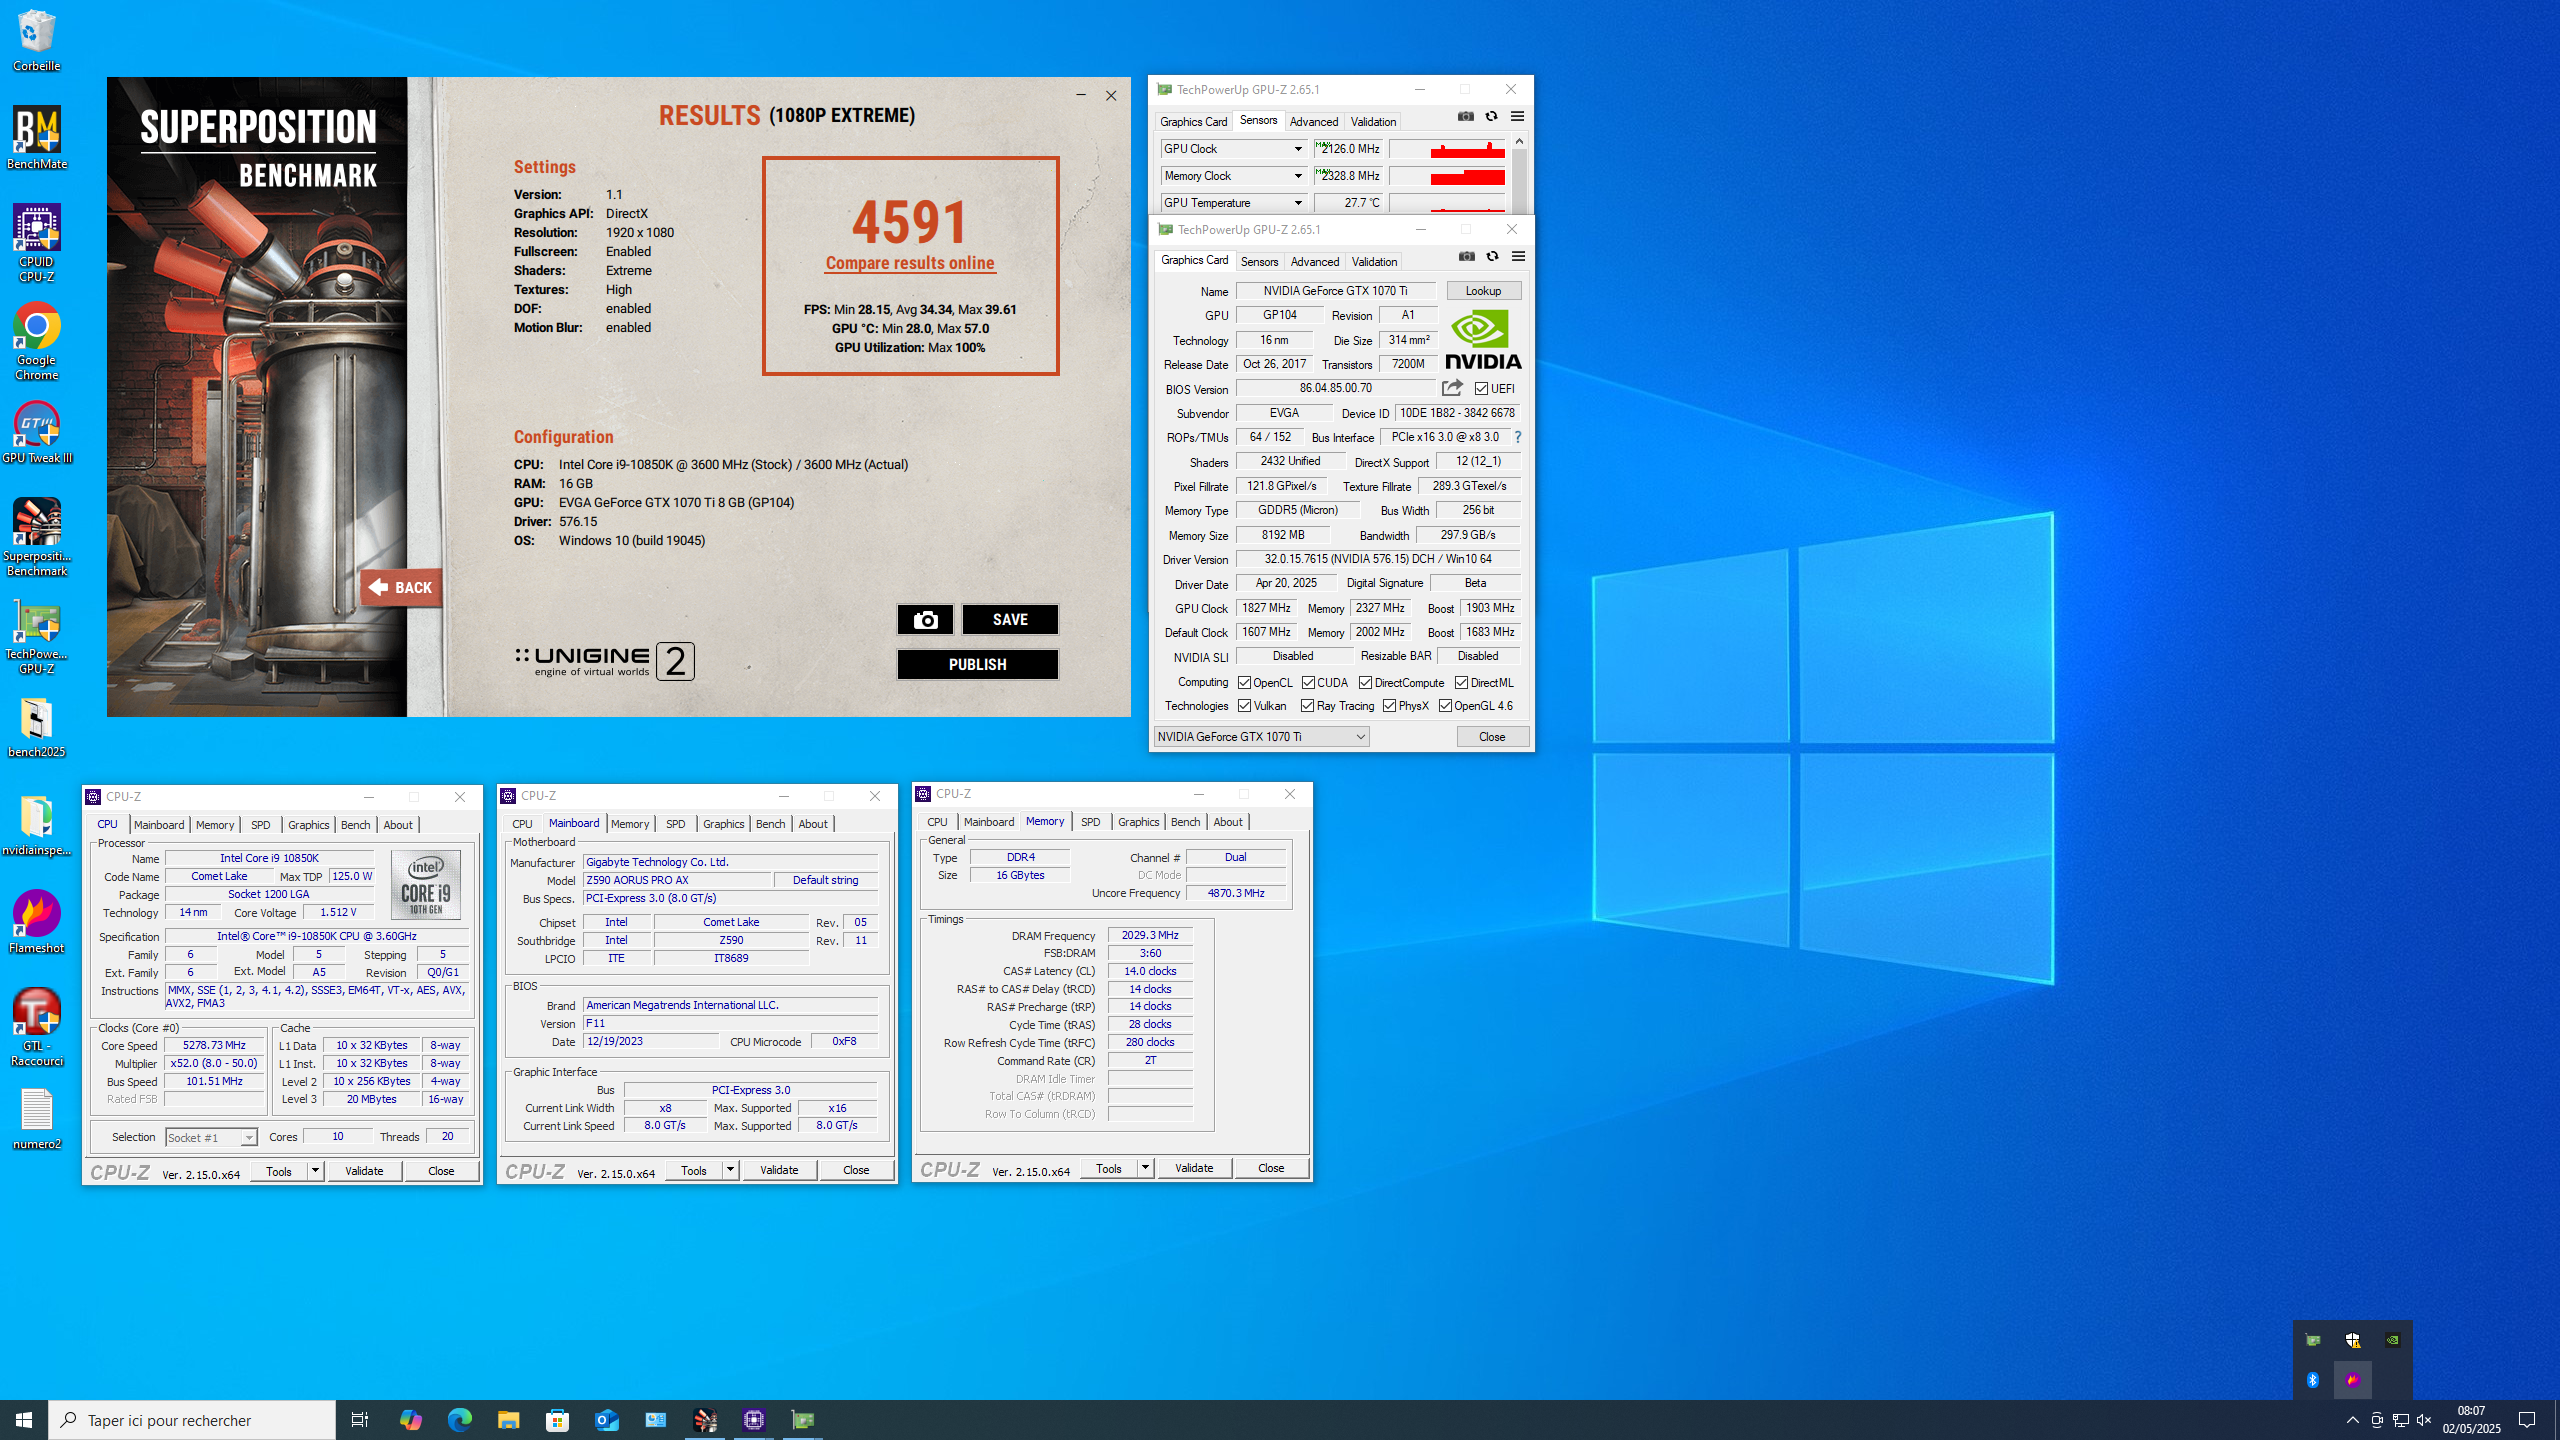
Task: Expand the GPU Clock sensor dropdown
Action: click(x=1297, y=149)
